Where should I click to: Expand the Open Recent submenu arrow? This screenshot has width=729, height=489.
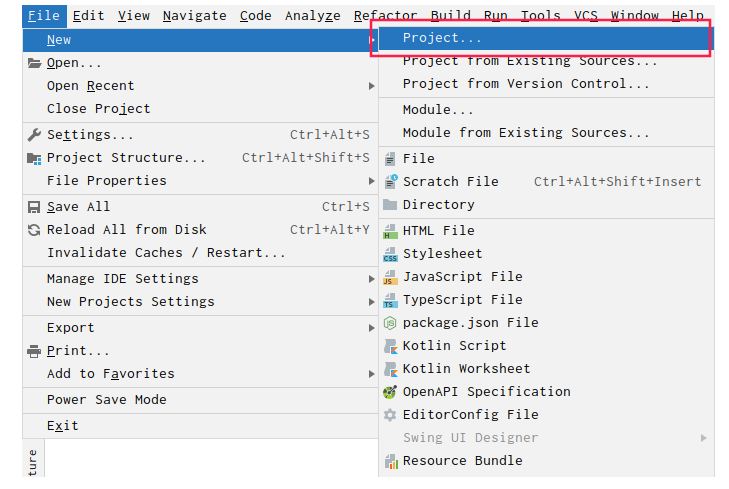pyautogui.click(x=371, y=86)
